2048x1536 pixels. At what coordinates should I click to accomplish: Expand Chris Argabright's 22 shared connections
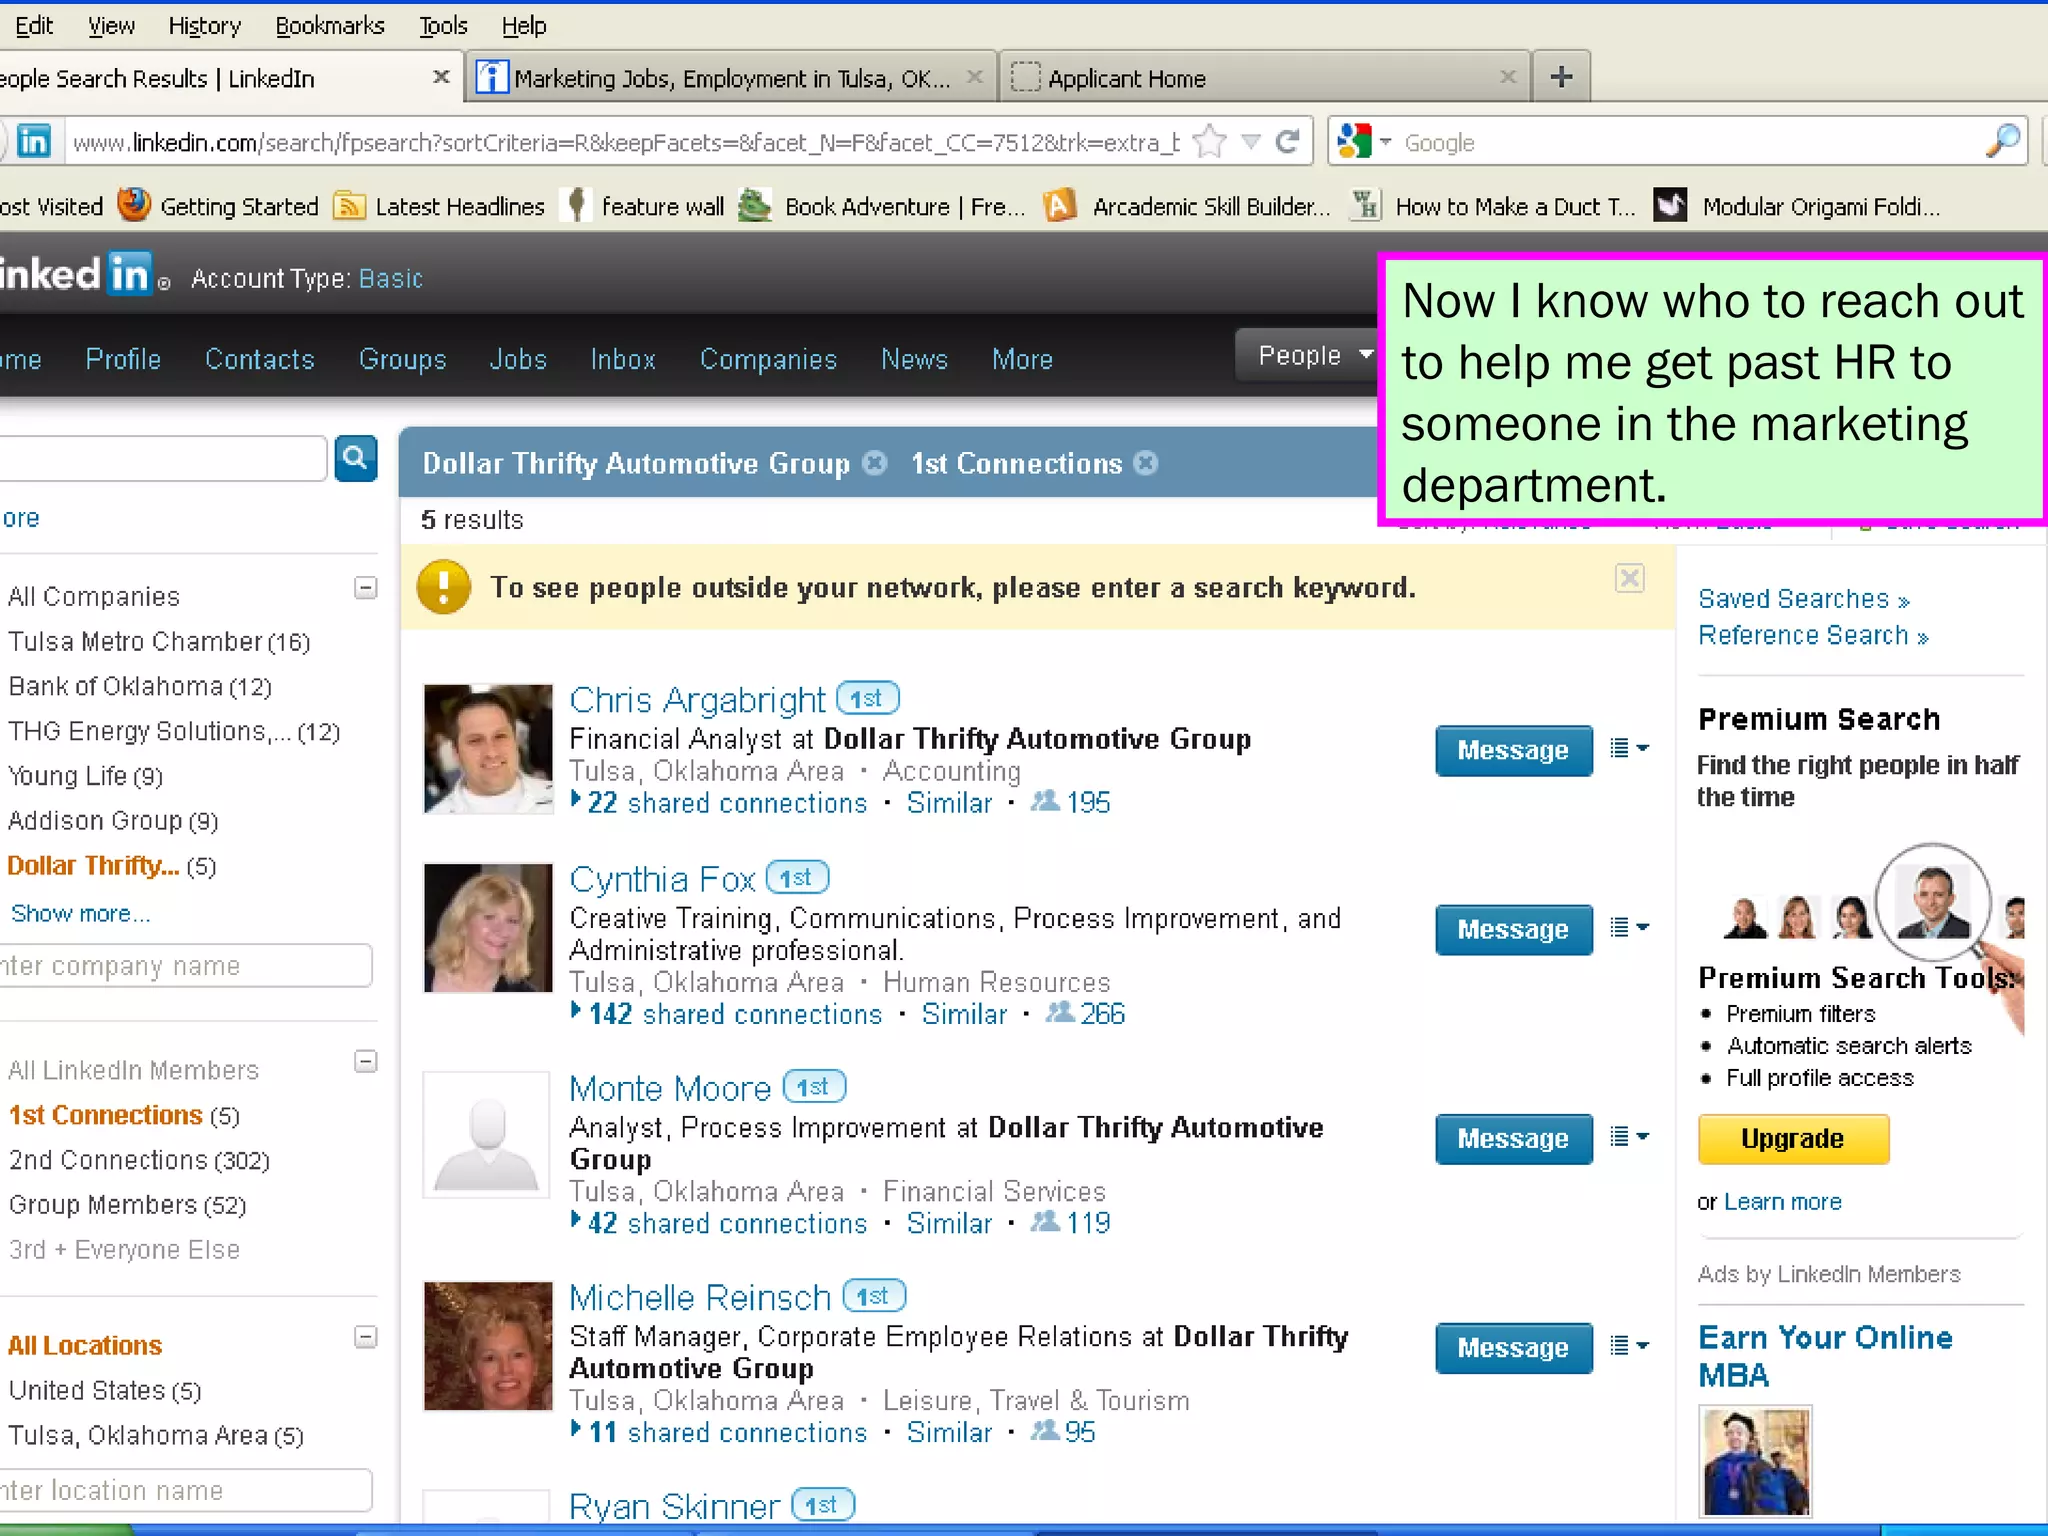[719, 803]
